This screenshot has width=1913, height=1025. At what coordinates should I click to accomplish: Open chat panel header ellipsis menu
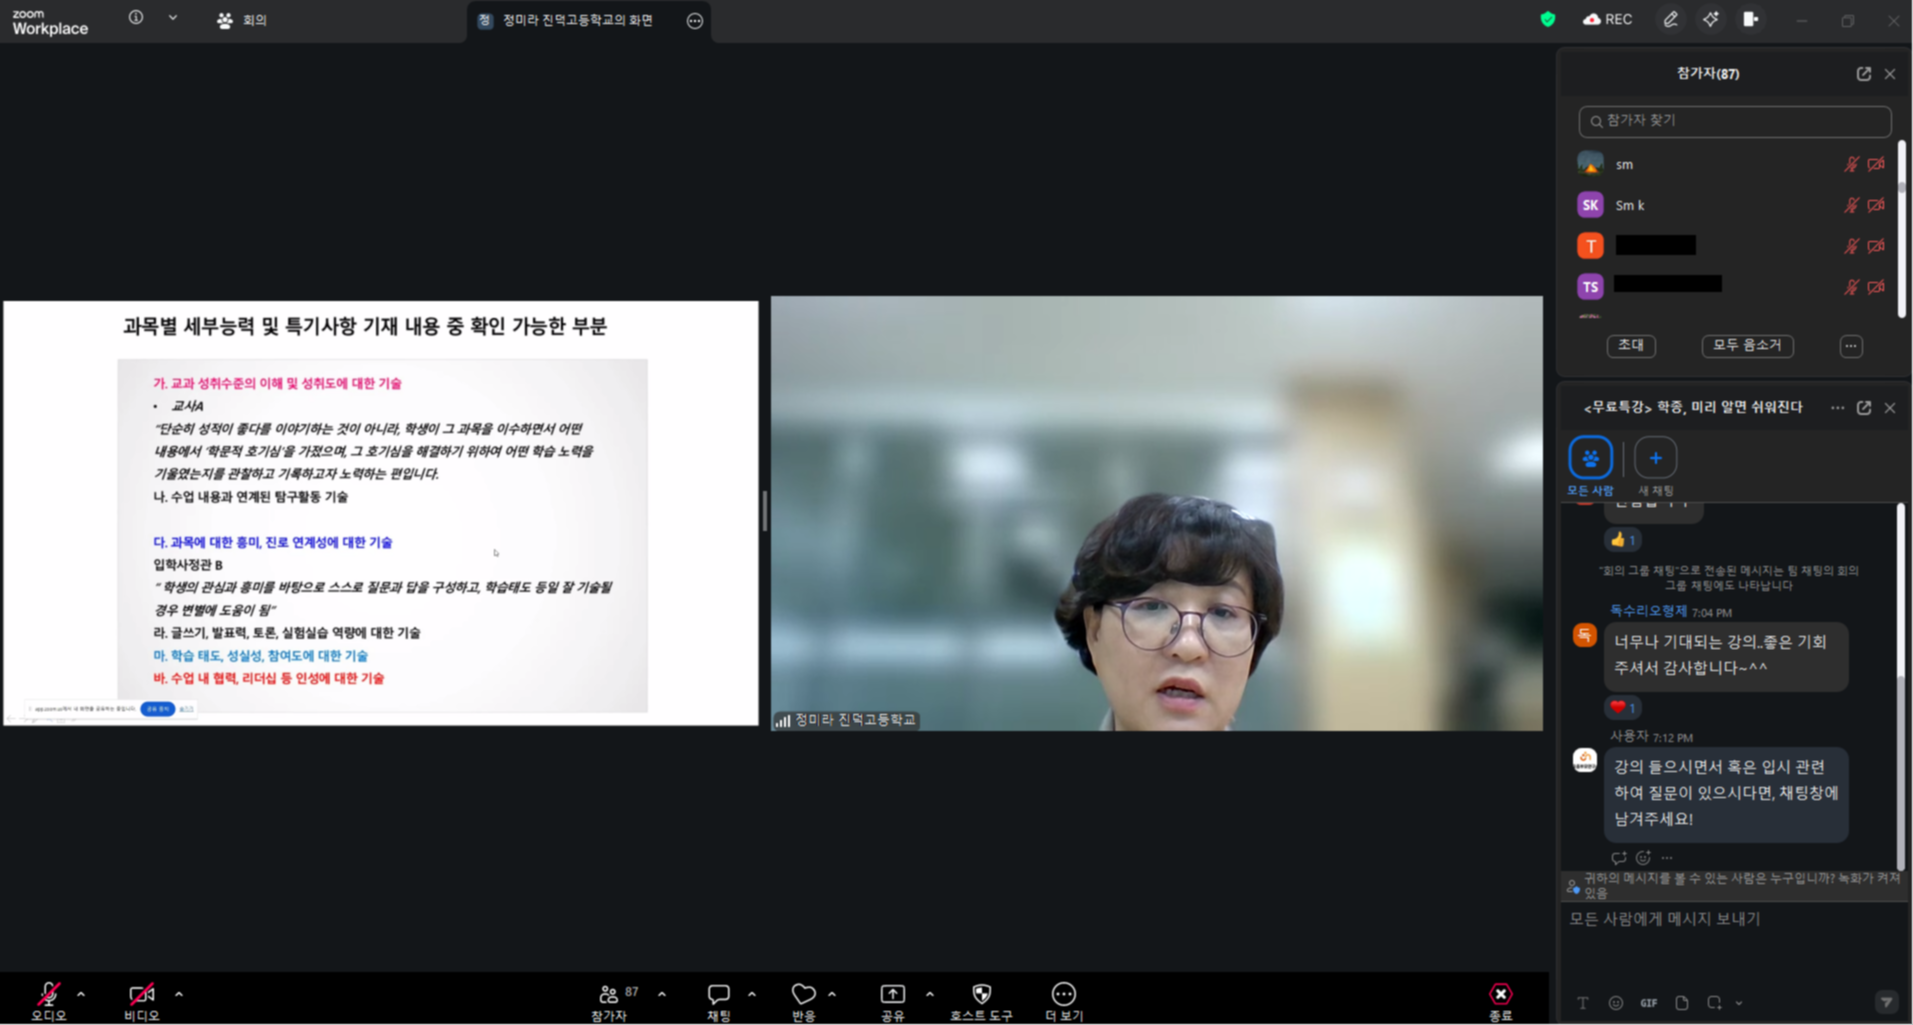[x=1837, y=408]
